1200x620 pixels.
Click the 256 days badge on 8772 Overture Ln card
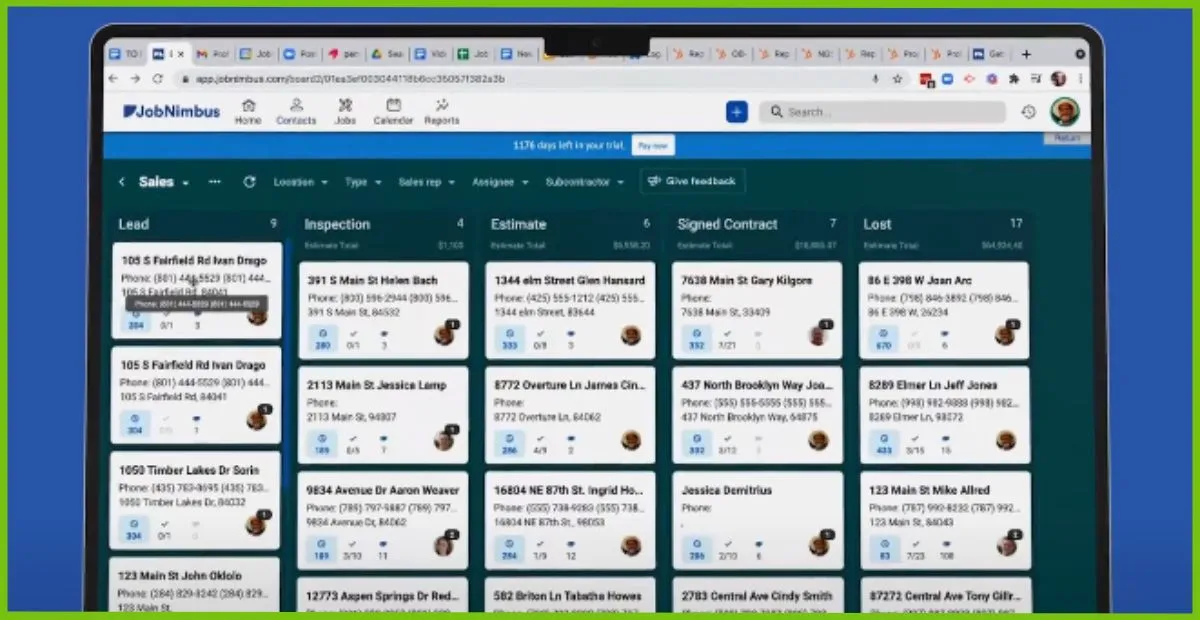[510, 444]
